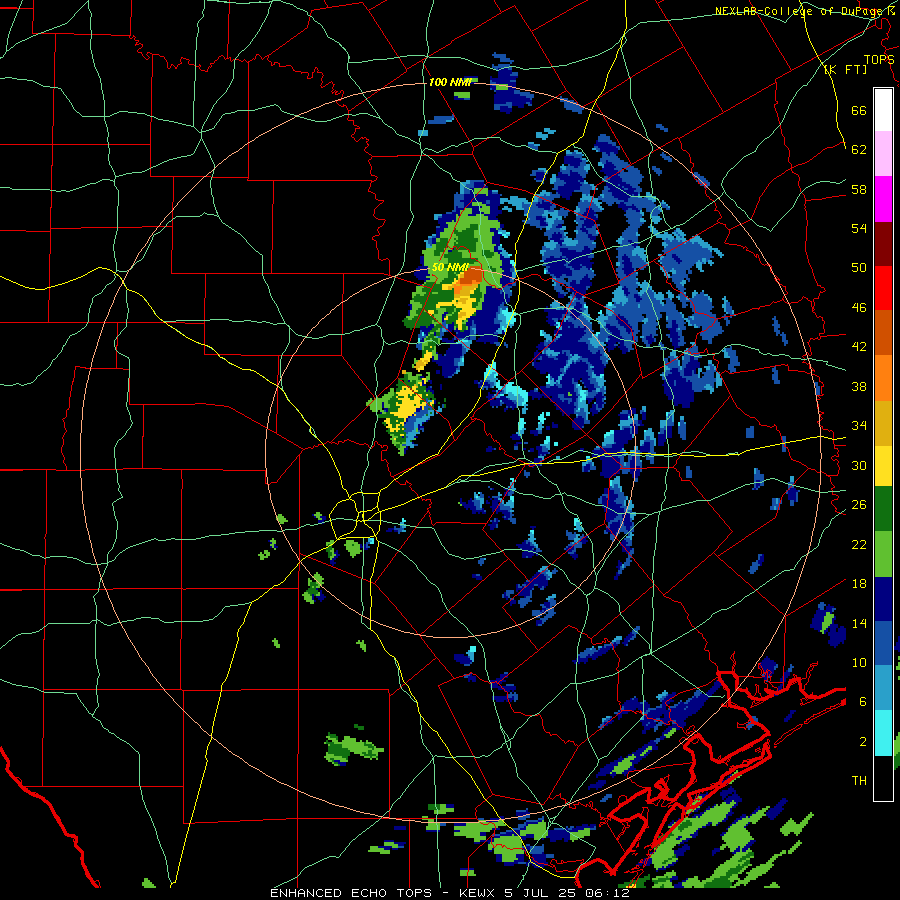Viewport: 900px width, 900px height.
Task: Click legend value "26"
Action: 859,504
